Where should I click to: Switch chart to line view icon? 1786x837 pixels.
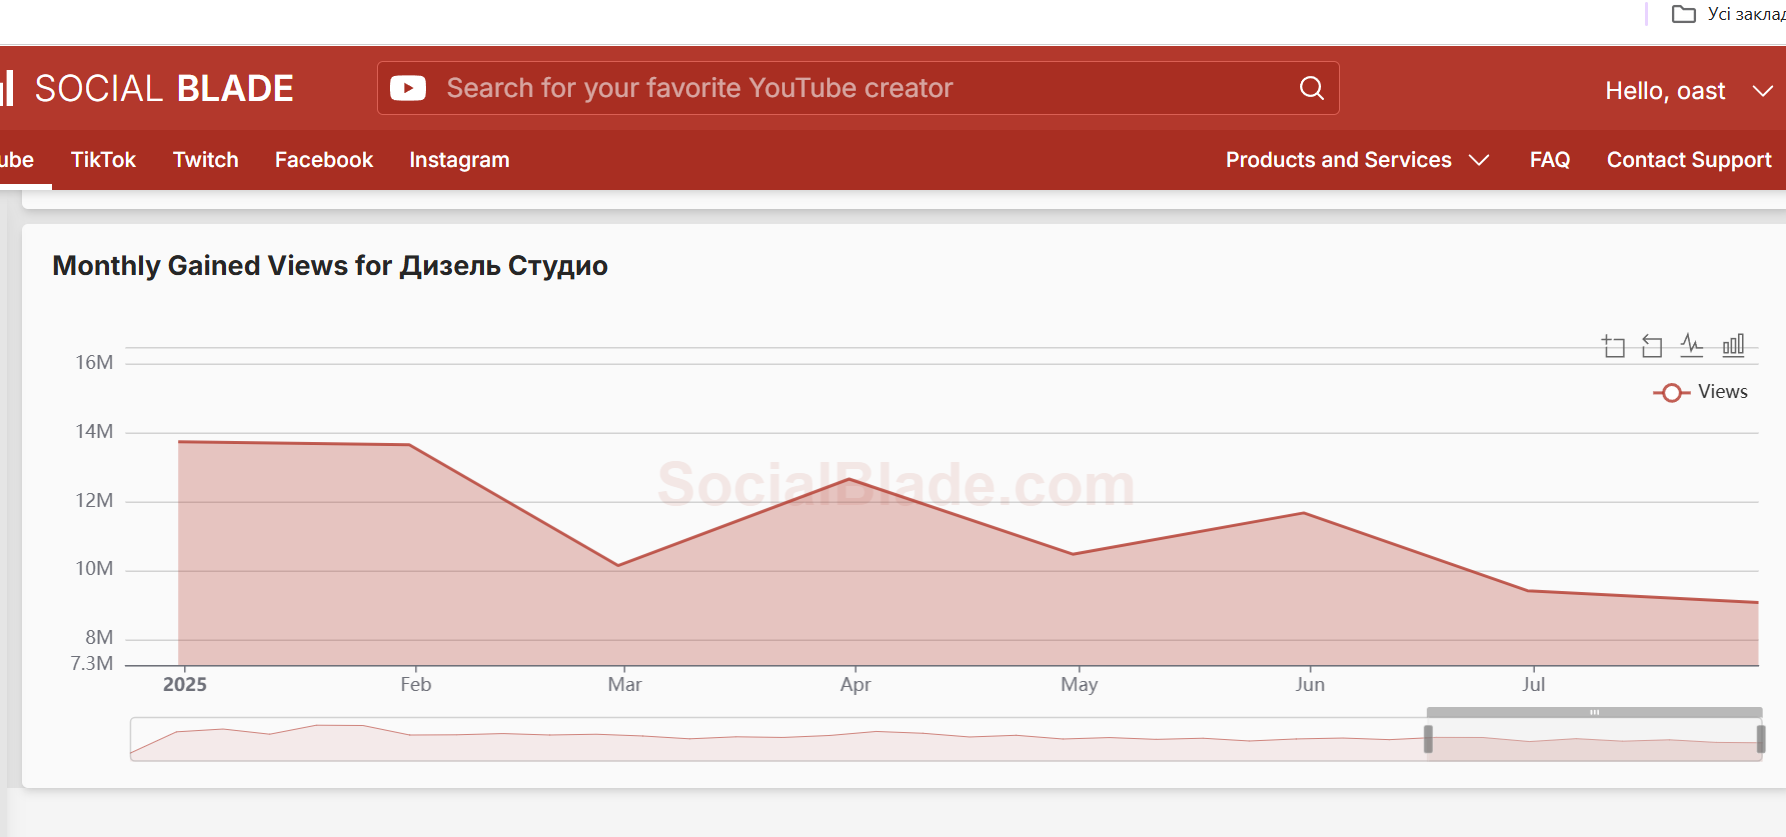(x=1692, y=345)
